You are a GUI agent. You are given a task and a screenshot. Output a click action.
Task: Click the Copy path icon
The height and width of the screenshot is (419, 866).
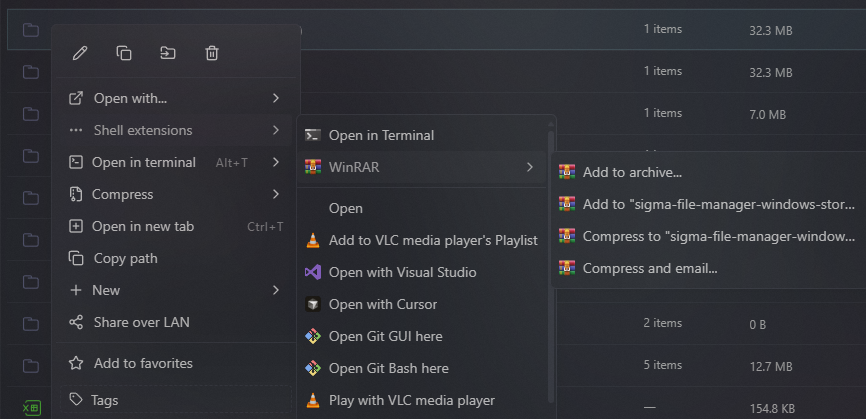[76, 258]
